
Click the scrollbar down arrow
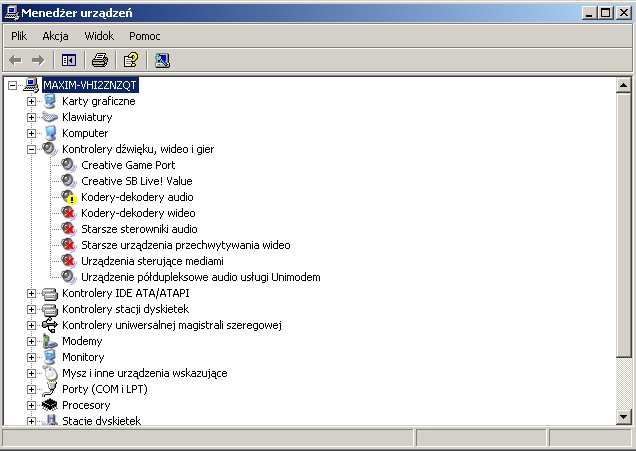623,417
